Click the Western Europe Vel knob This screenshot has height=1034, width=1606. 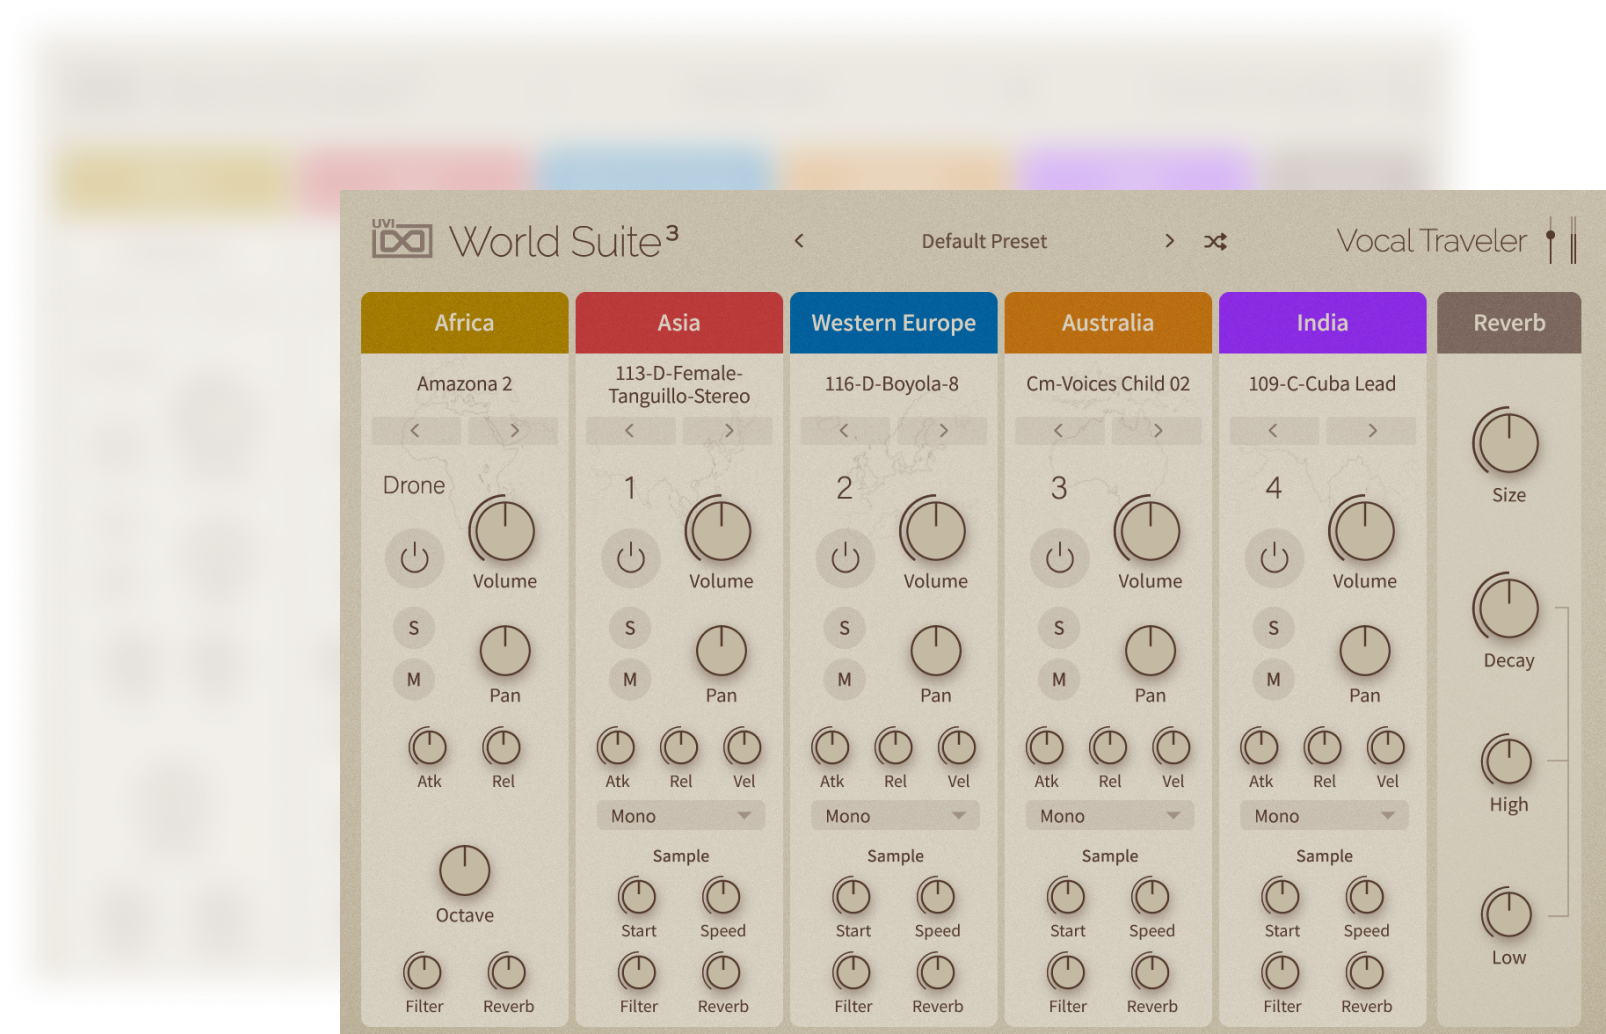click(958, 747)
